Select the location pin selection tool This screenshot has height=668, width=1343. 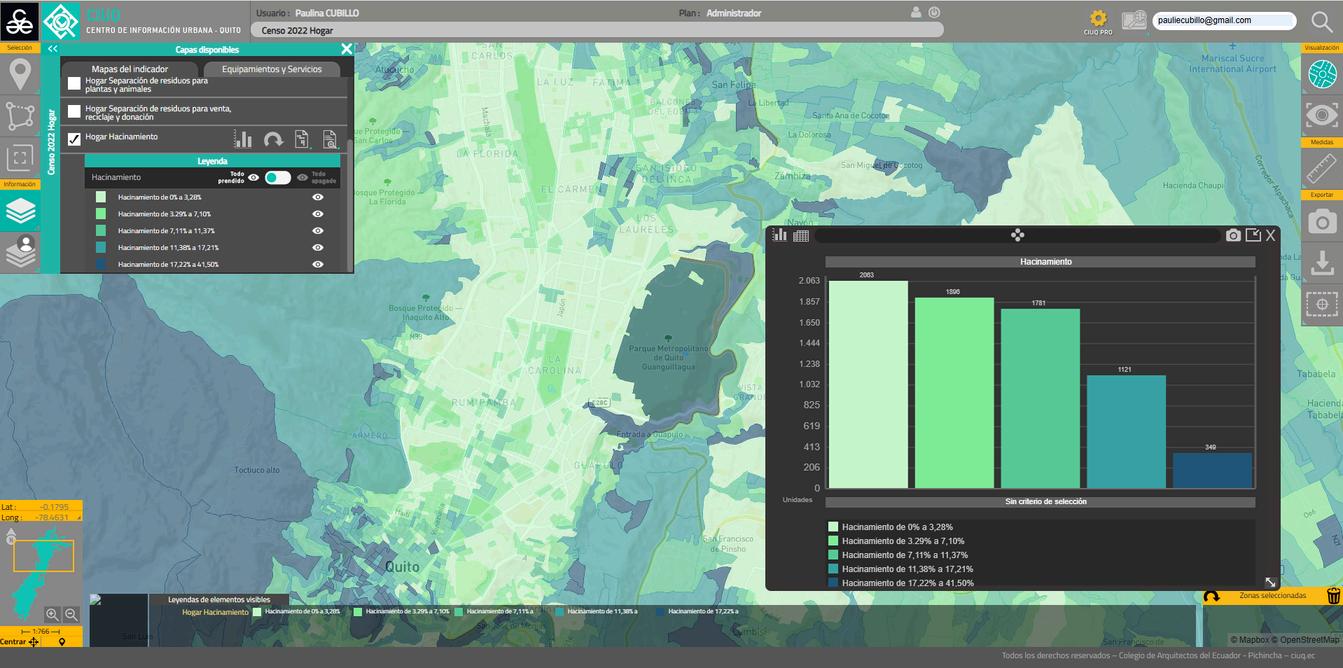(19, 74)
